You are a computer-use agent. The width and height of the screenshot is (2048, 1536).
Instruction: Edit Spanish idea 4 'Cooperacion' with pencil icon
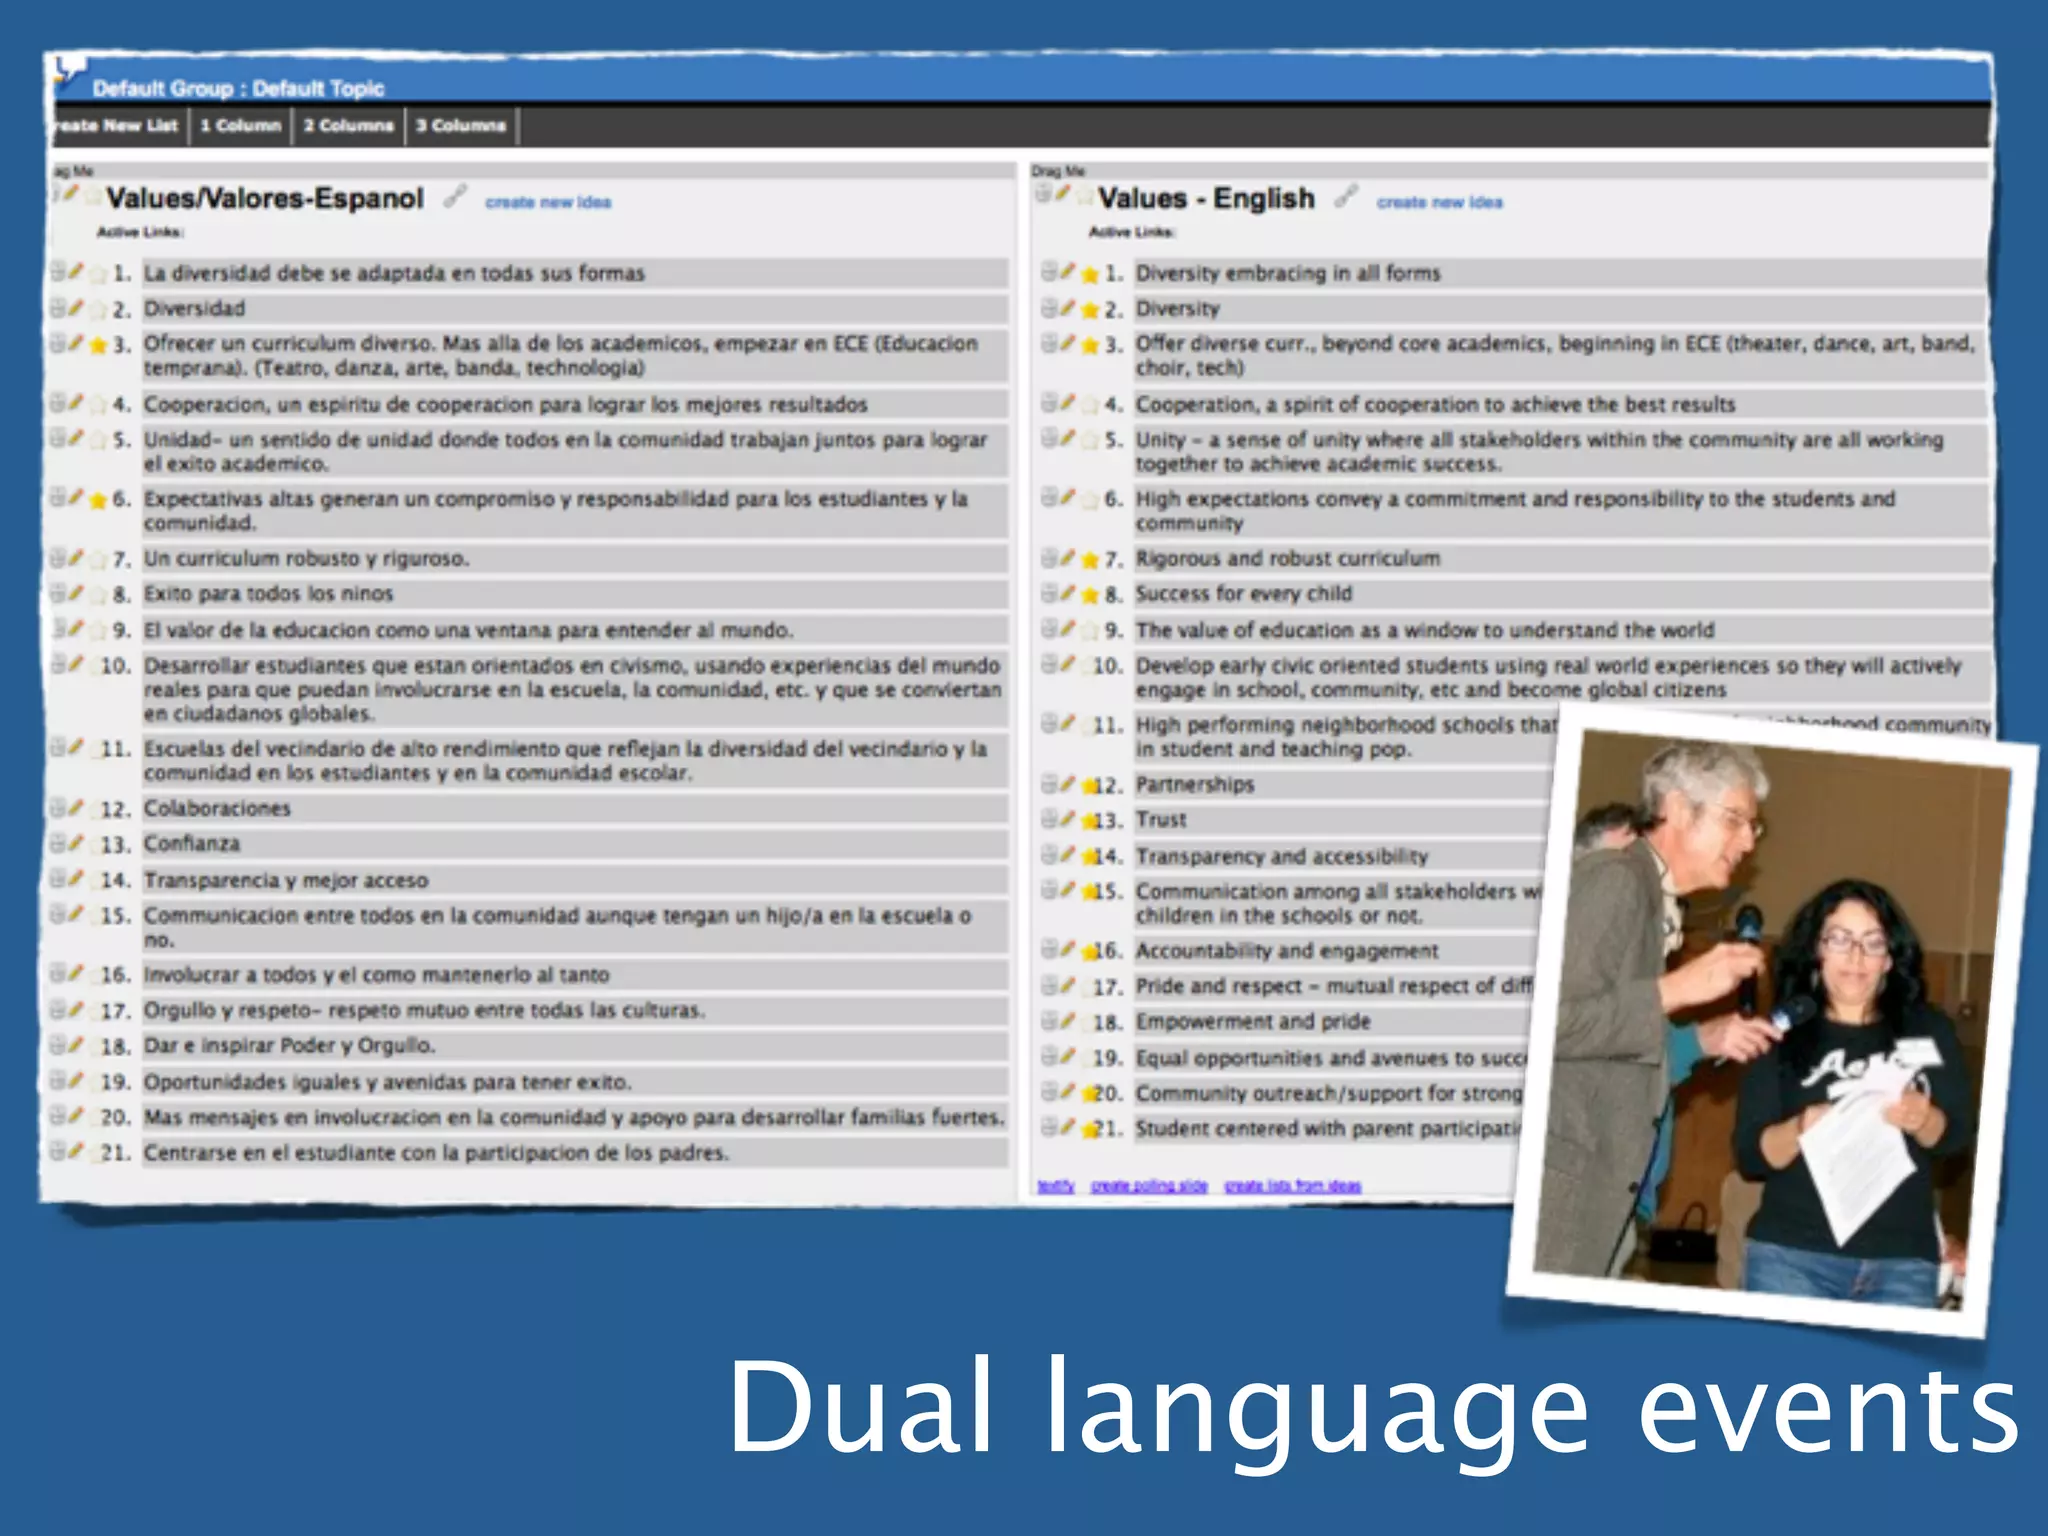(x=76, y=403)
